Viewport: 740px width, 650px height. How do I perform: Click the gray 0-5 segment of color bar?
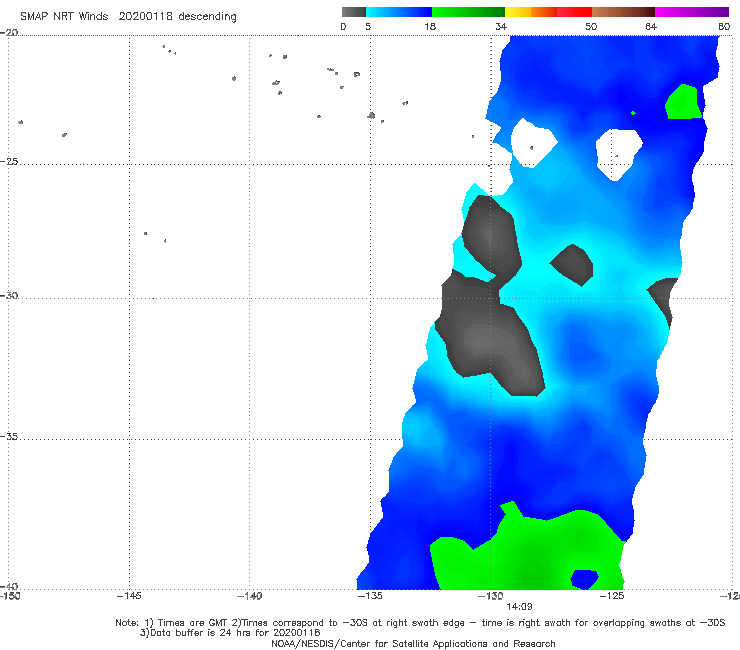coord(354,12)
